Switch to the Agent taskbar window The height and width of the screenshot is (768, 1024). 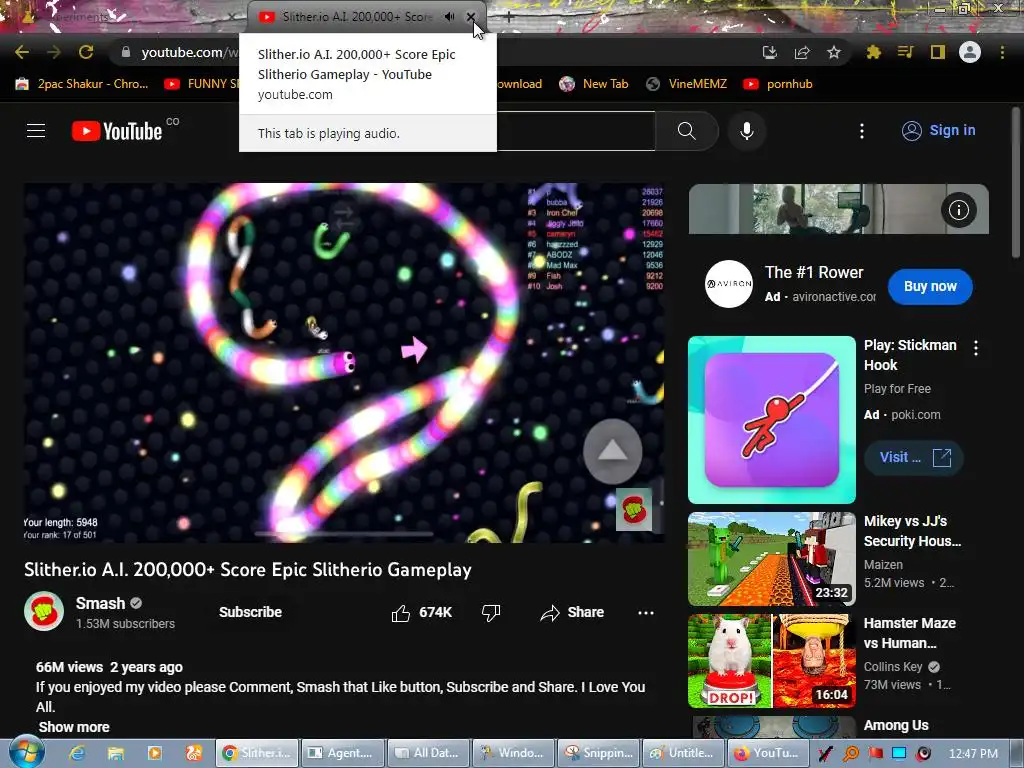pos(342,753)
